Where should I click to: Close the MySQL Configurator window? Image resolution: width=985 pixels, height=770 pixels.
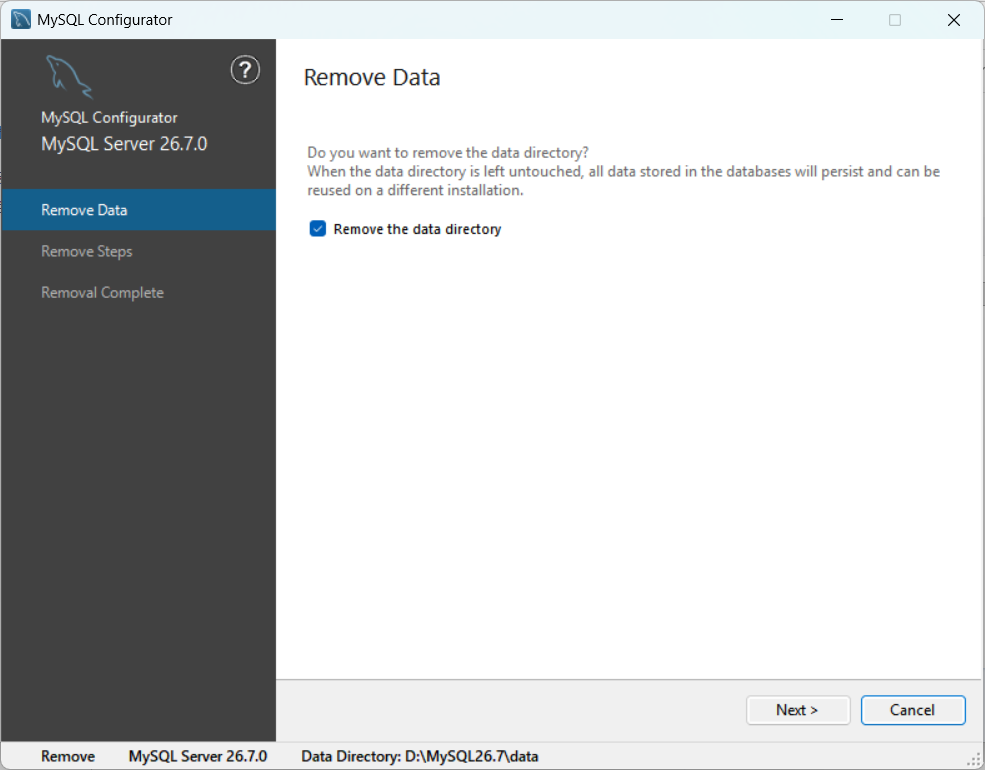pyautogui.click(x=954, y=20)
